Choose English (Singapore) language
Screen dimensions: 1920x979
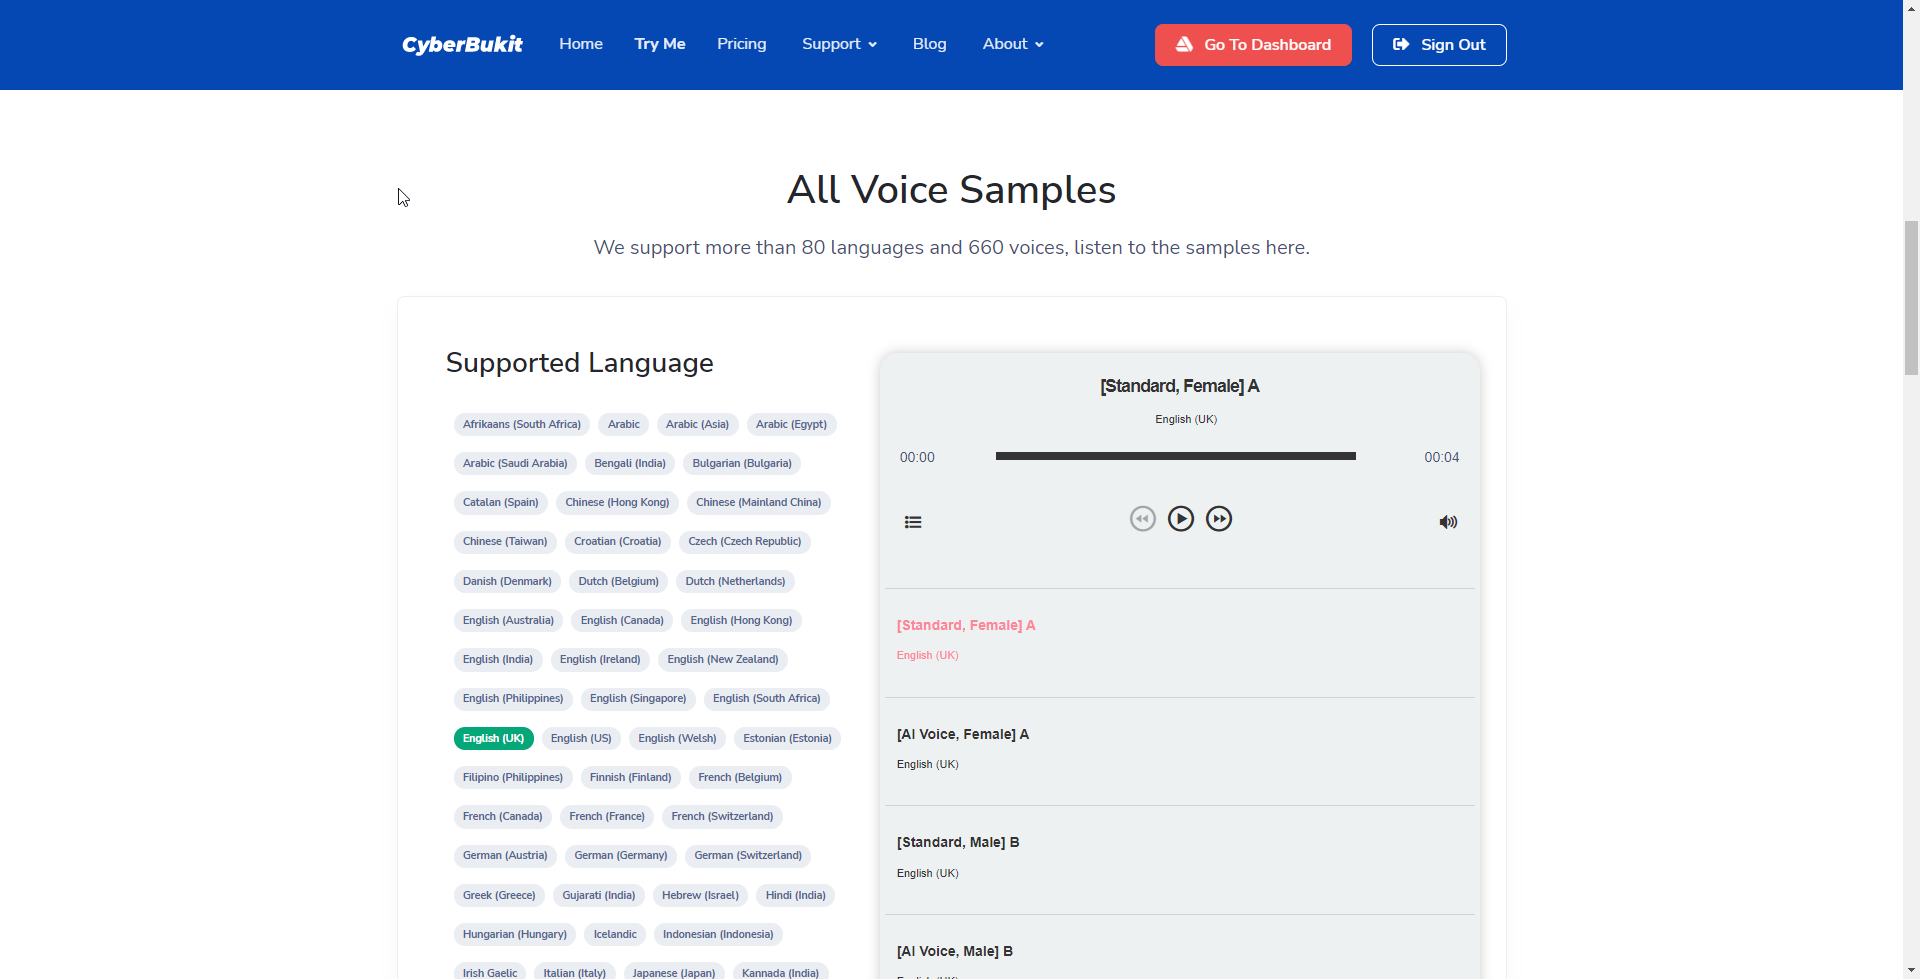(x=638, y=698)
